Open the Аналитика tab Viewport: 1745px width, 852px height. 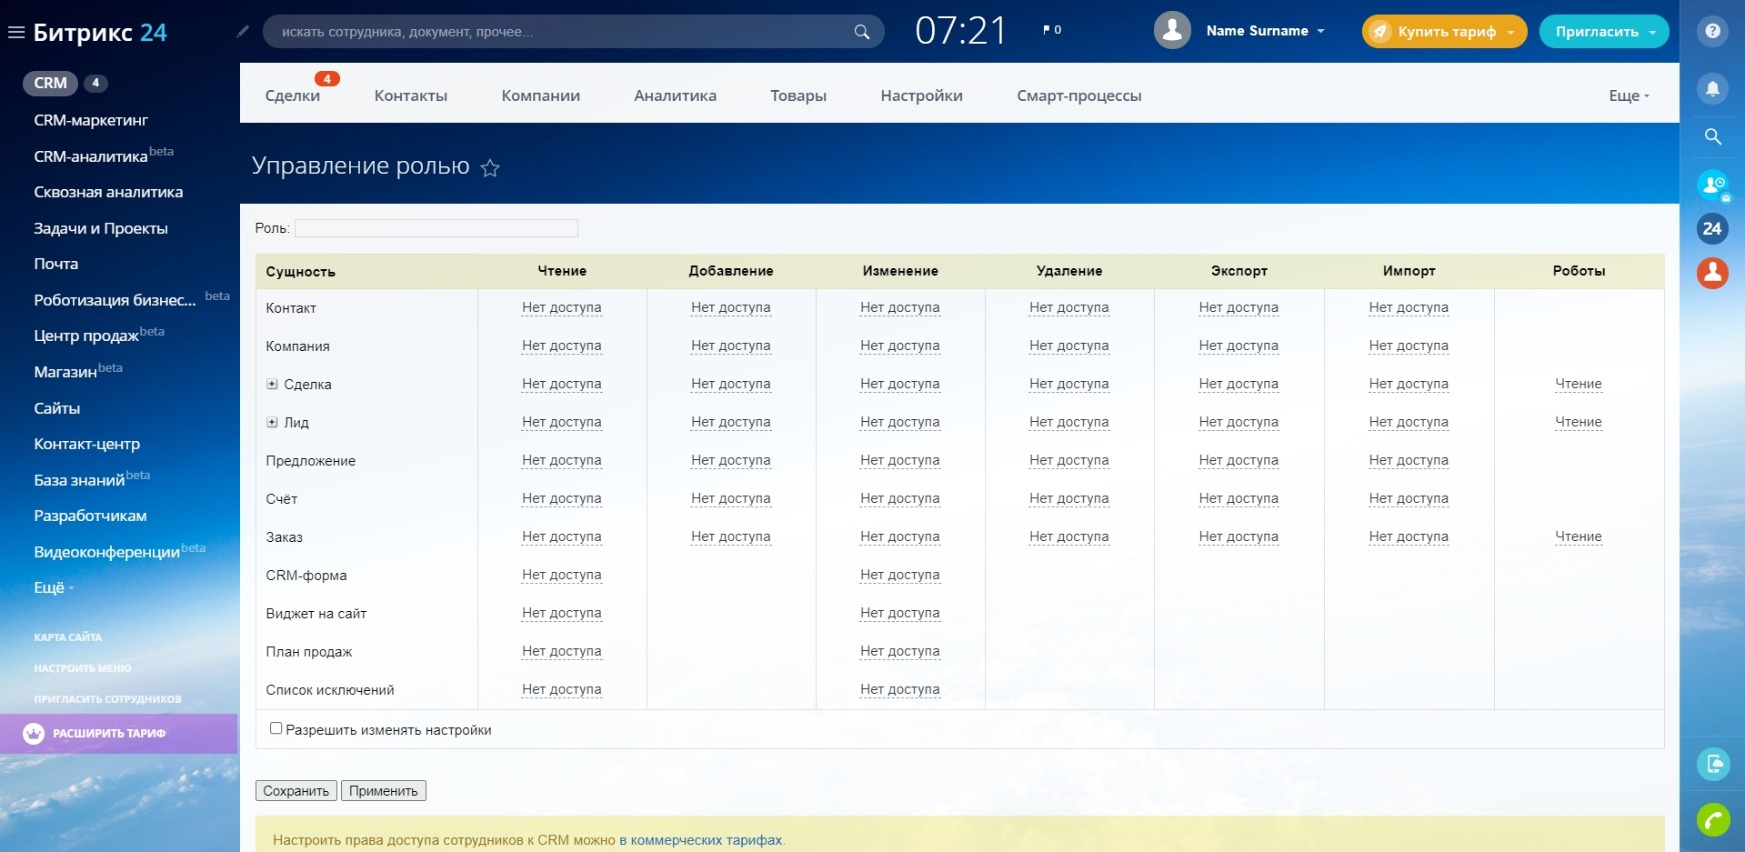tap(675, 96)
